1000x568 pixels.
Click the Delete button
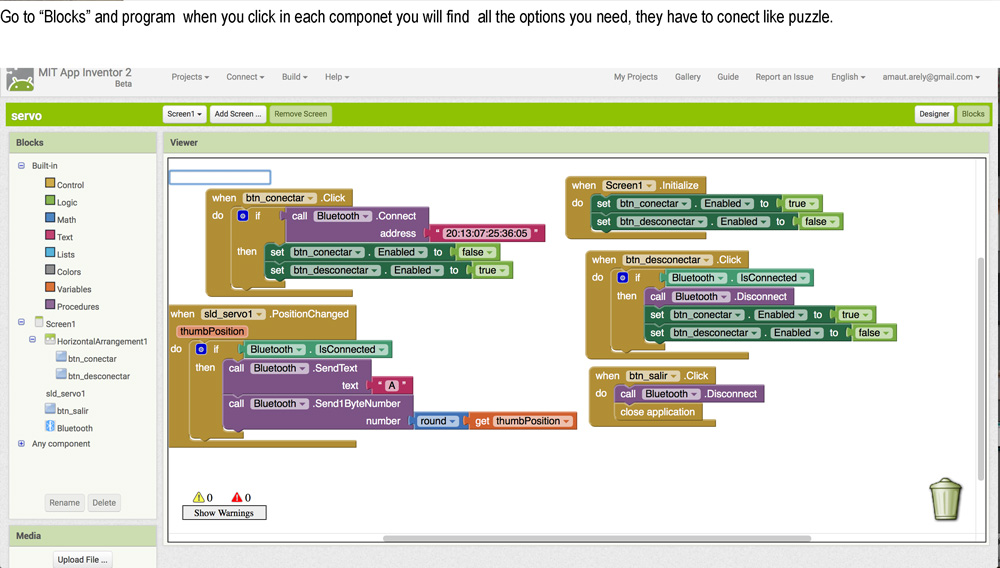click(x=104, y=502)
